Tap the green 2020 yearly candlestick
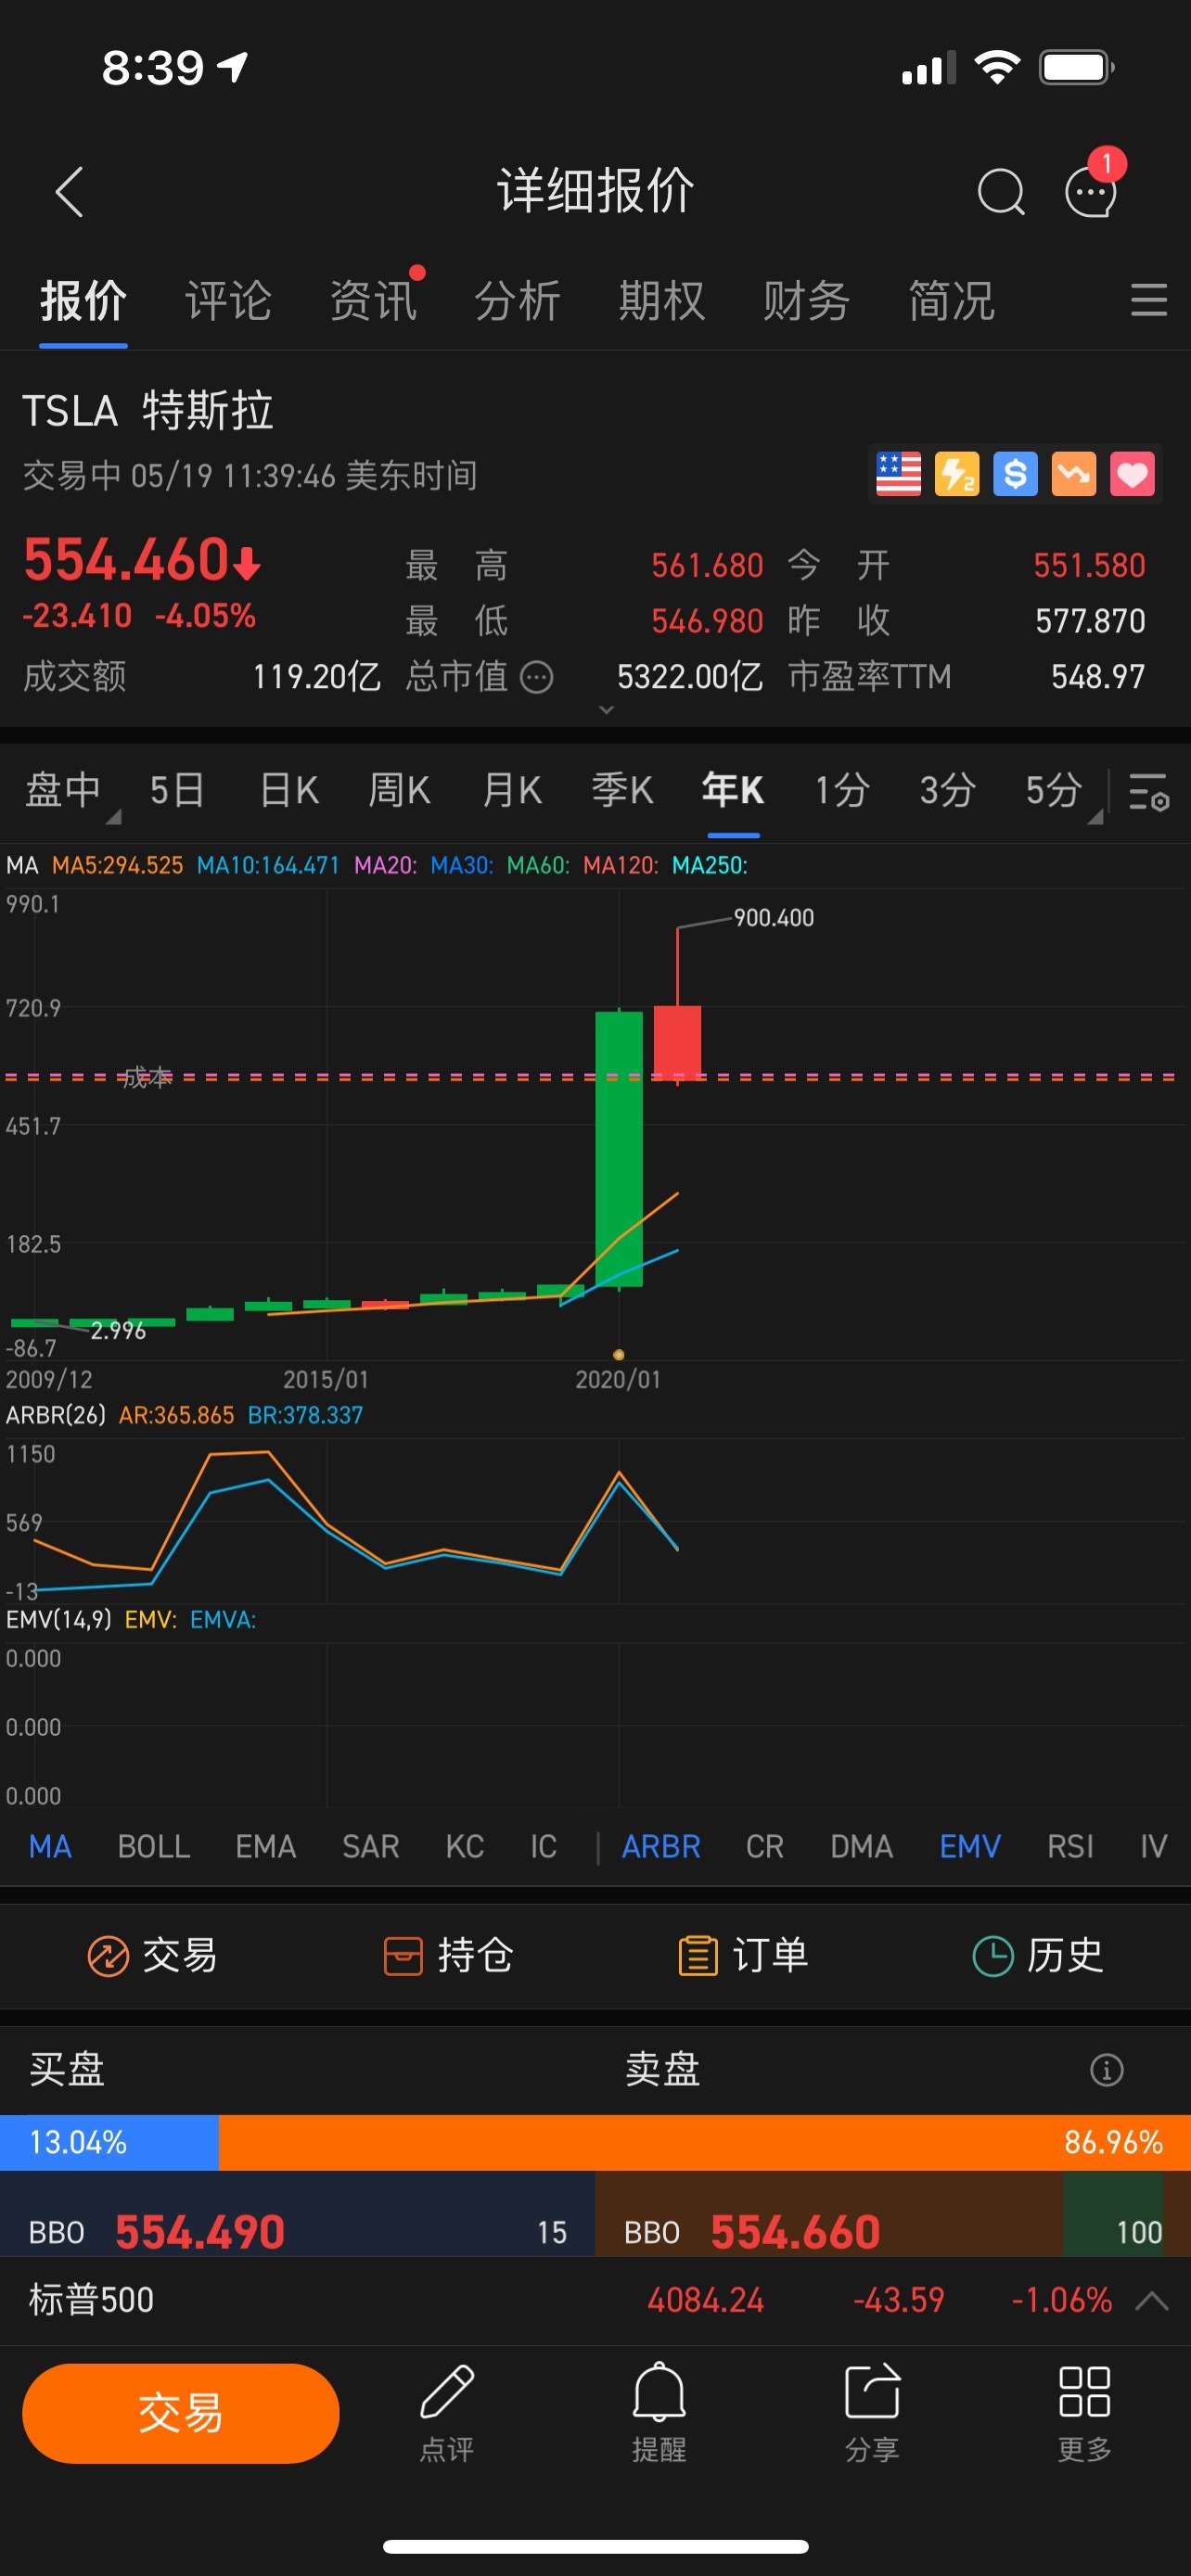Screen dimensions: 1191x2576 point(619,1148)
